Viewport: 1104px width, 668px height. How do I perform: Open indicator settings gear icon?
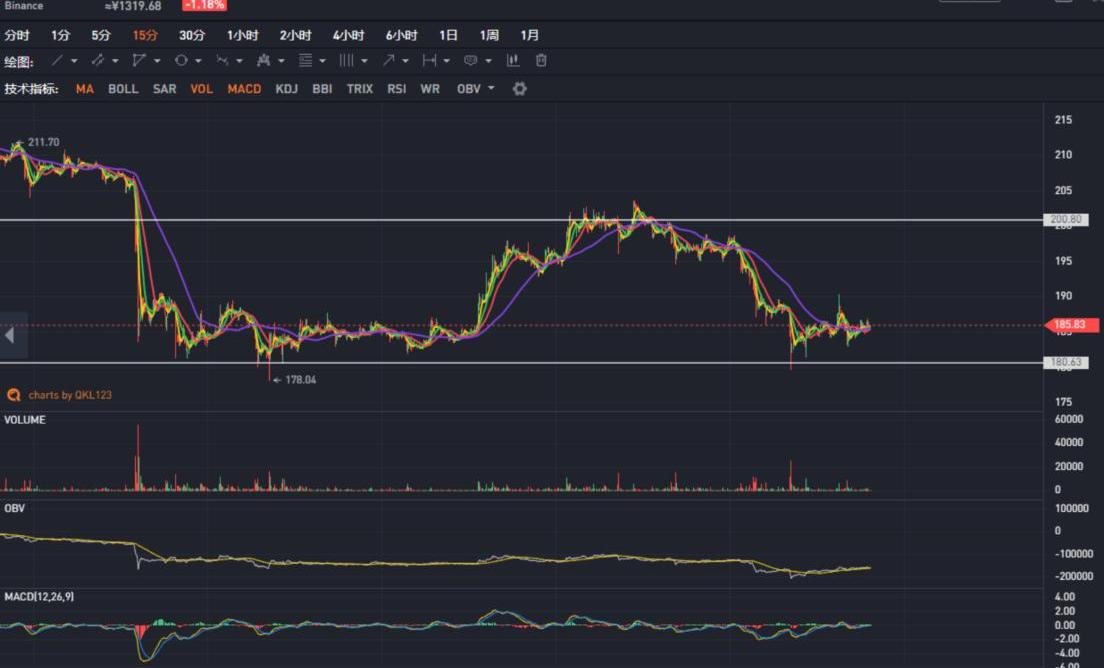519,89
